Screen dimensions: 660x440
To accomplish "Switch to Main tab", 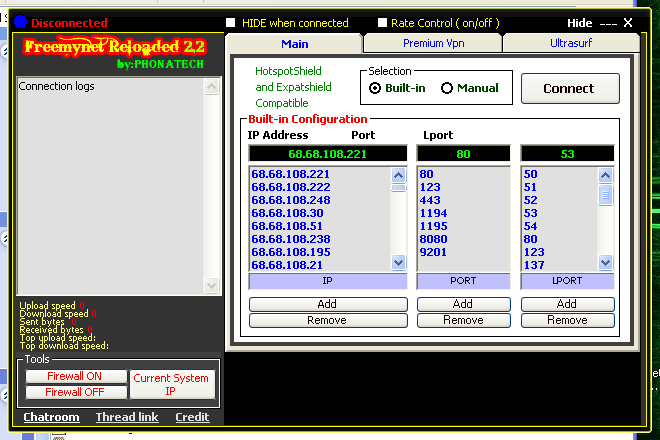I will (294, 44).
